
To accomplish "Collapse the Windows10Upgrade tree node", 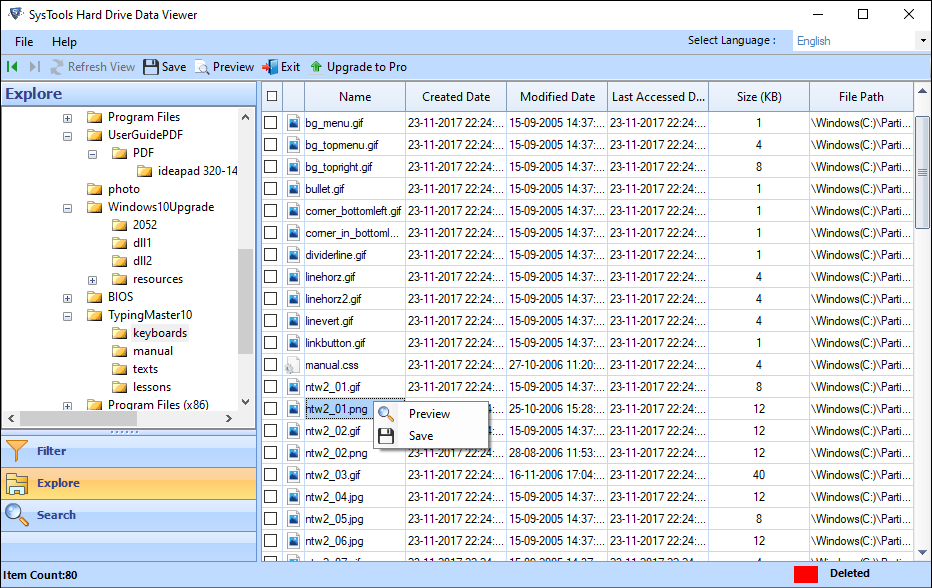I will point(68,208).
